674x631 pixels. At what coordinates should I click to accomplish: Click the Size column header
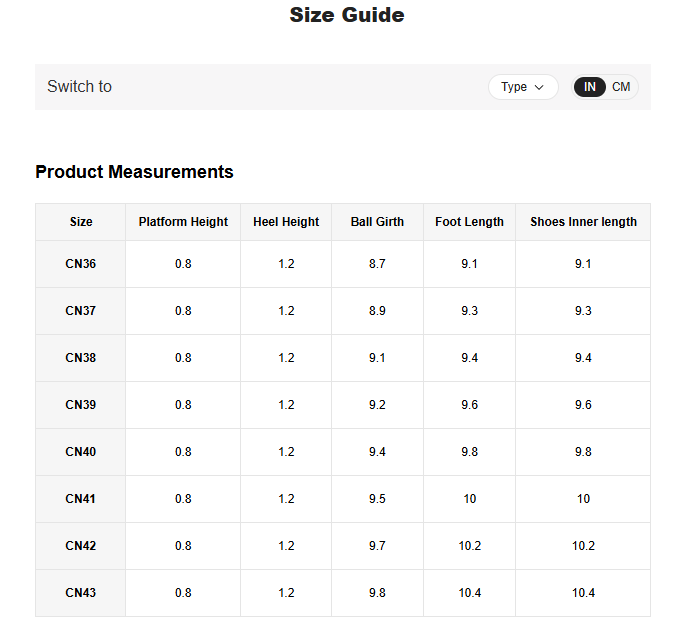click(81, 222)
